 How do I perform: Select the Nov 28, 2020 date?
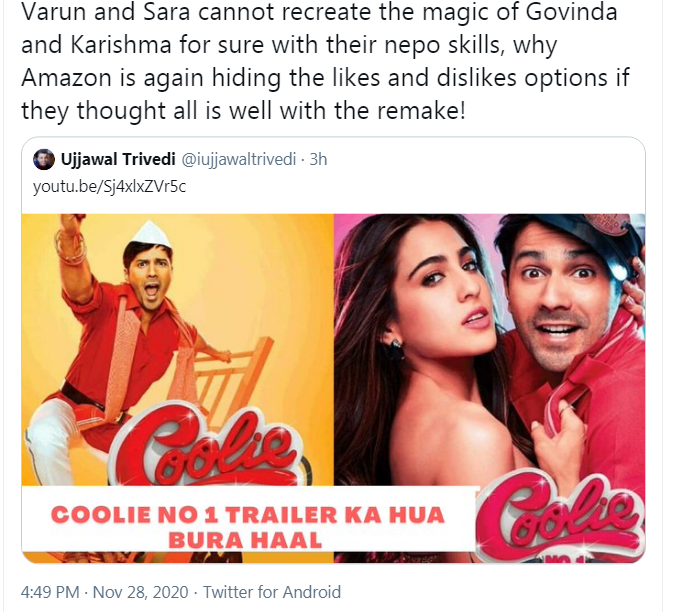coord(141,592)
